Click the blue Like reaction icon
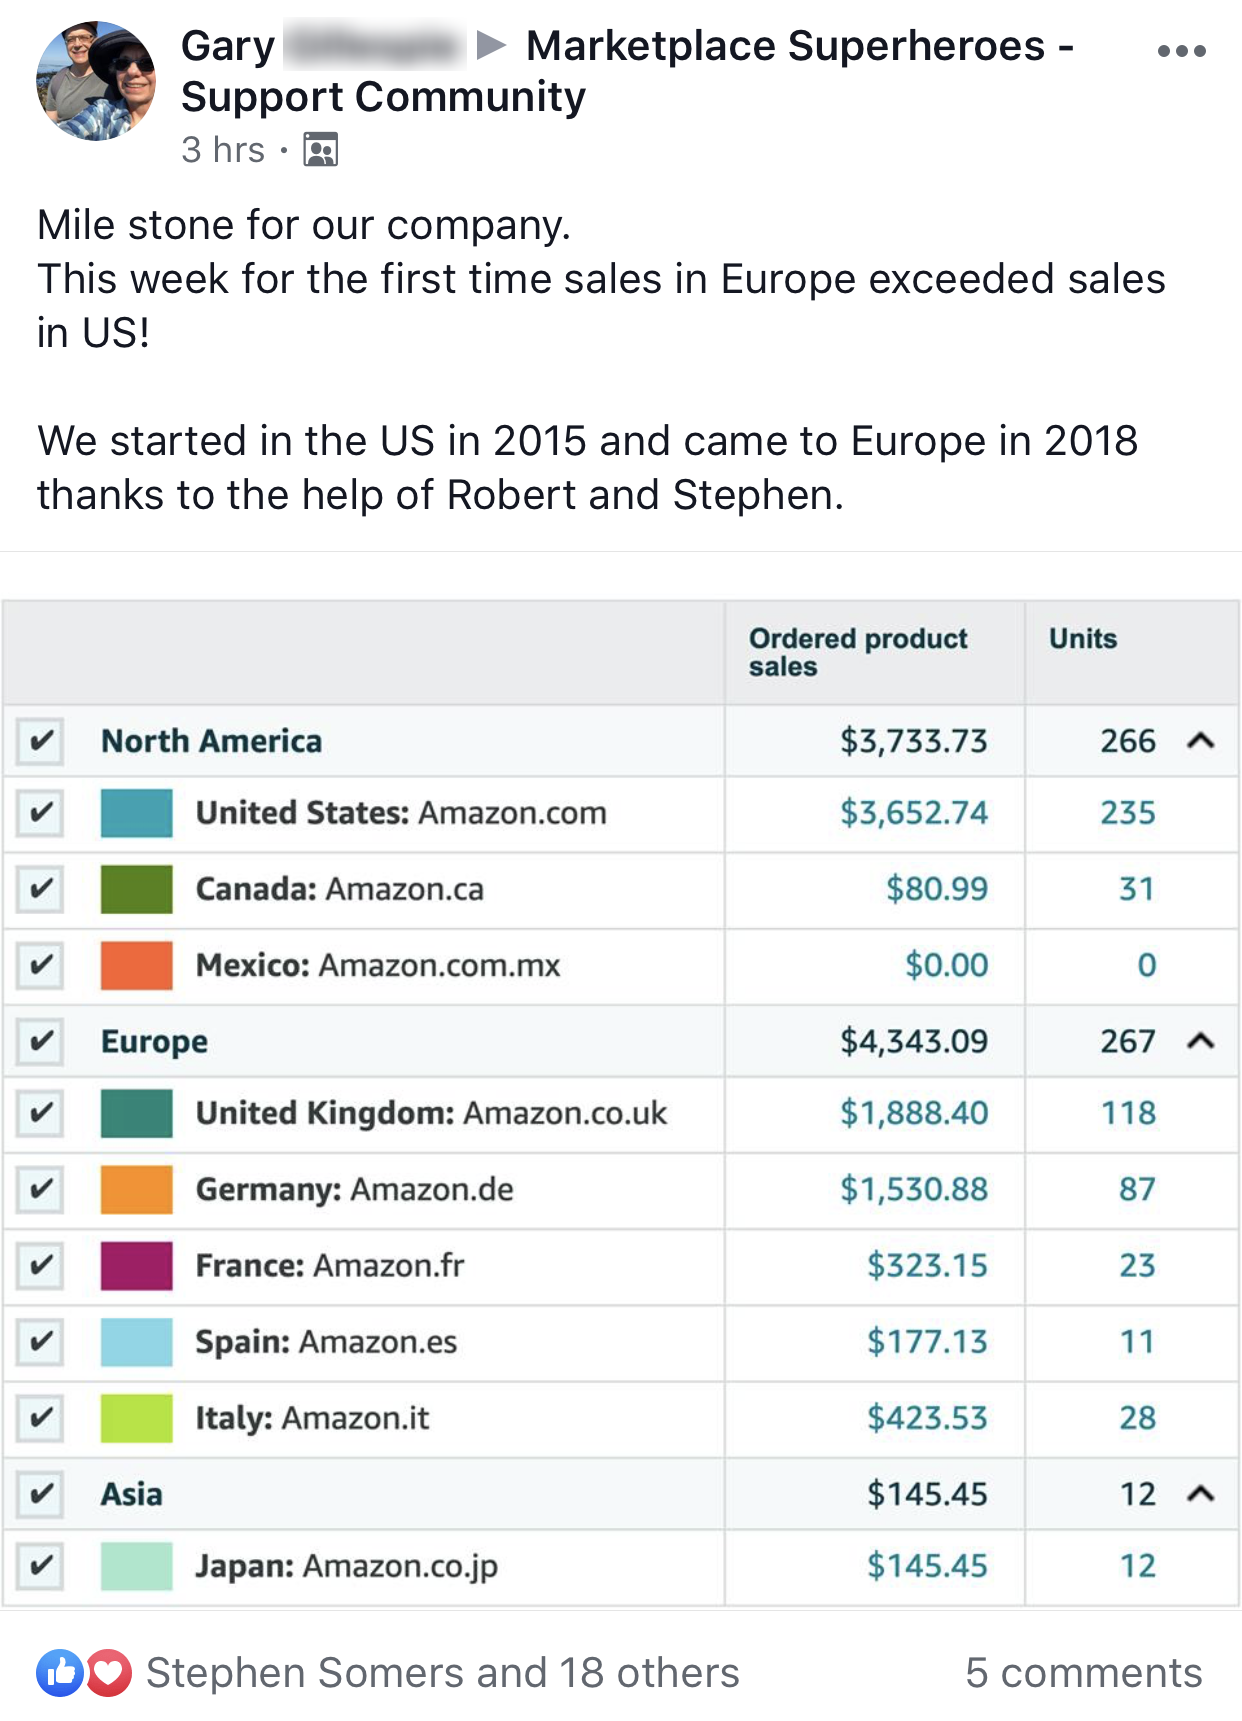Screen dimensions: 1242x1721 click(x=59, y=1672)
